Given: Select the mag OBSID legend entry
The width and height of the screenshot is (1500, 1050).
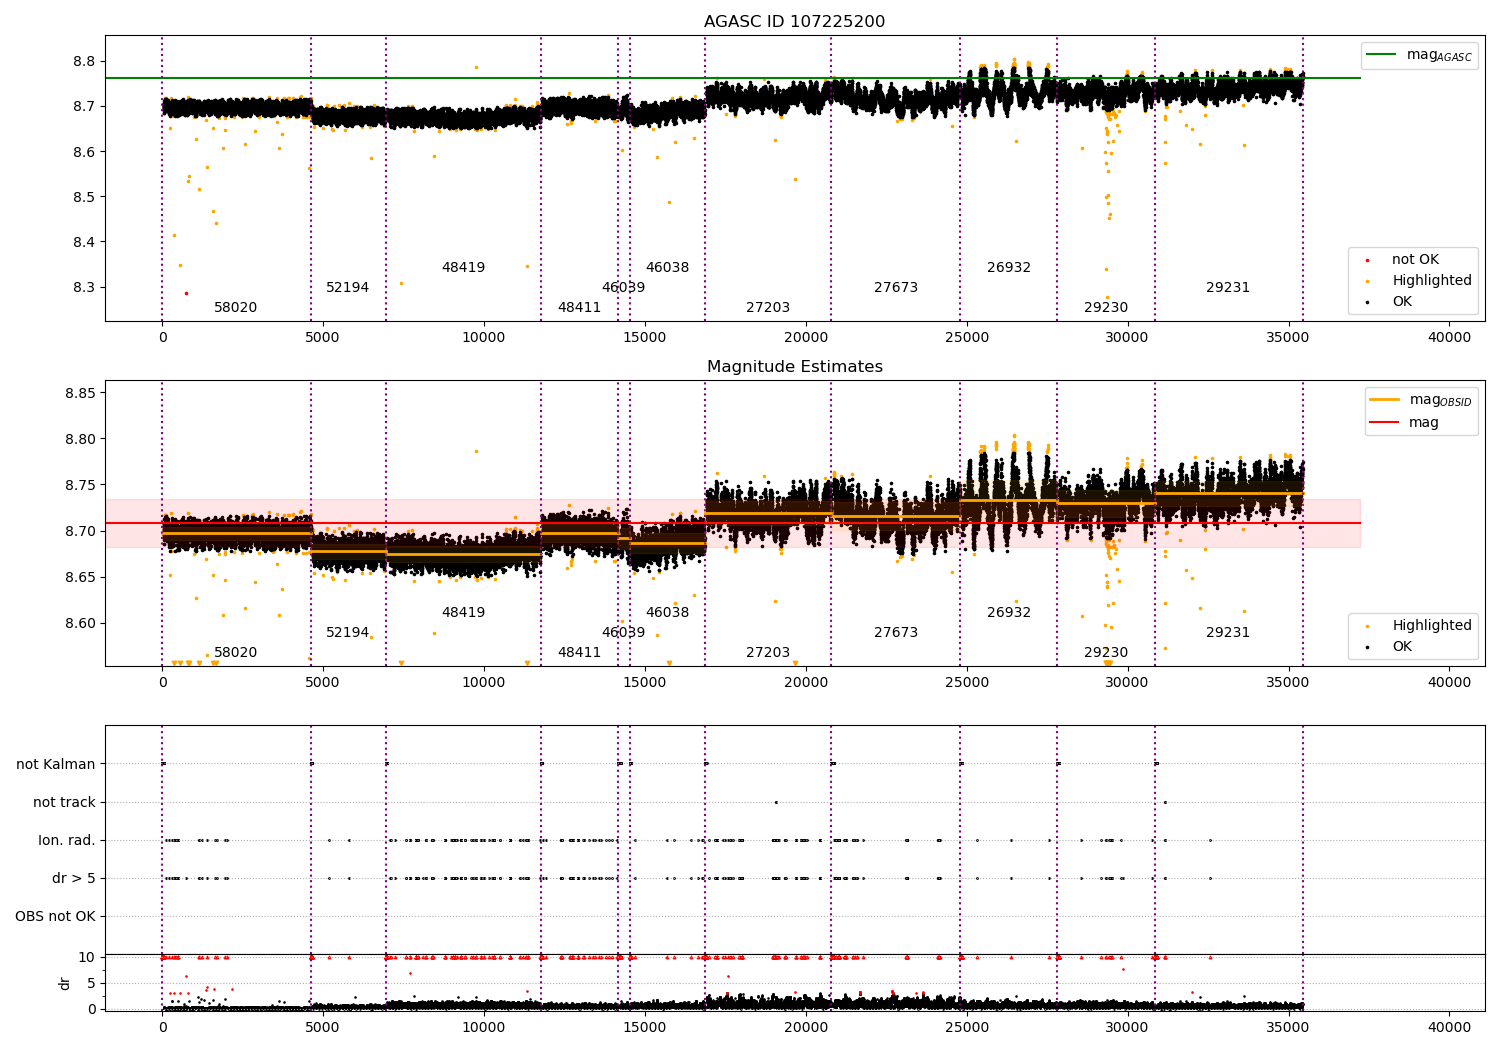Looking at the screenshot, I should (x=1421, y=400).
